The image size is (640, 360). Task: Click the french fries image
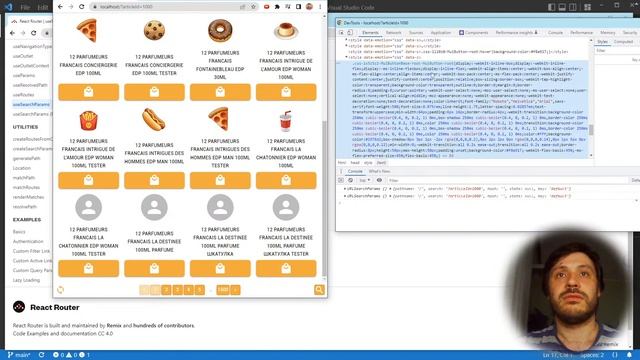89,120
